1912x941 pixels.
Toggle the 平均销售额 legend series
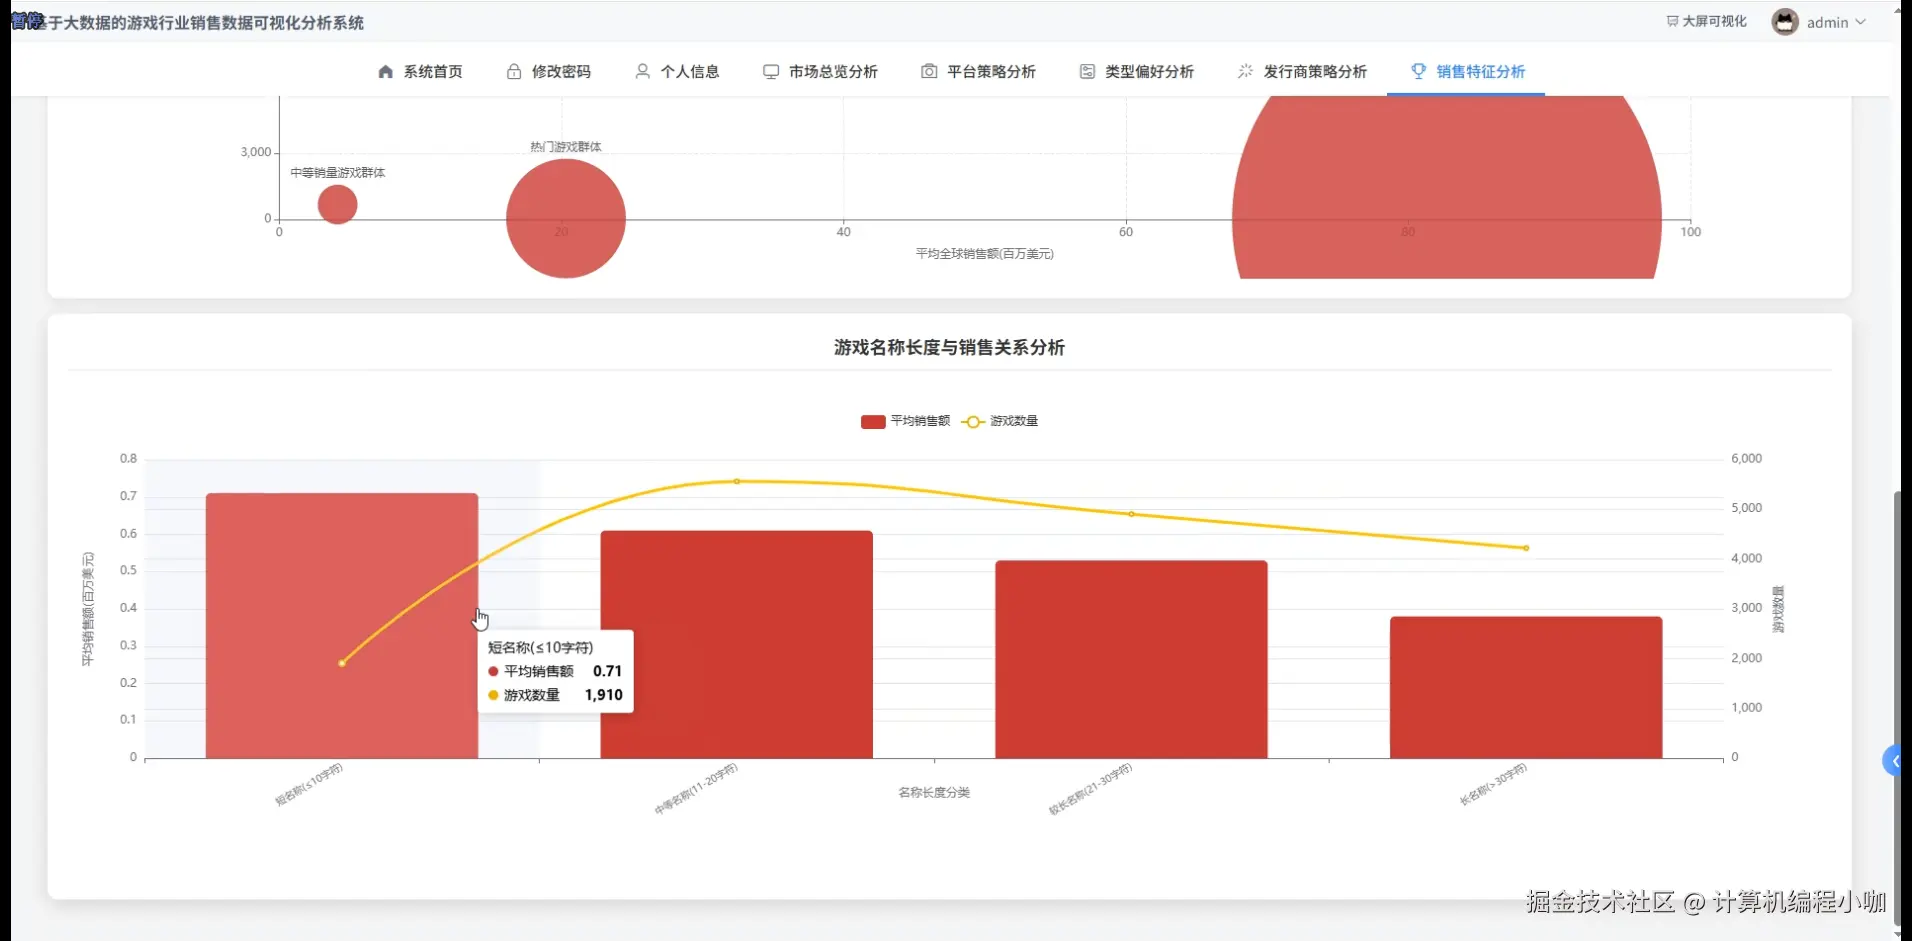[906, 421]
